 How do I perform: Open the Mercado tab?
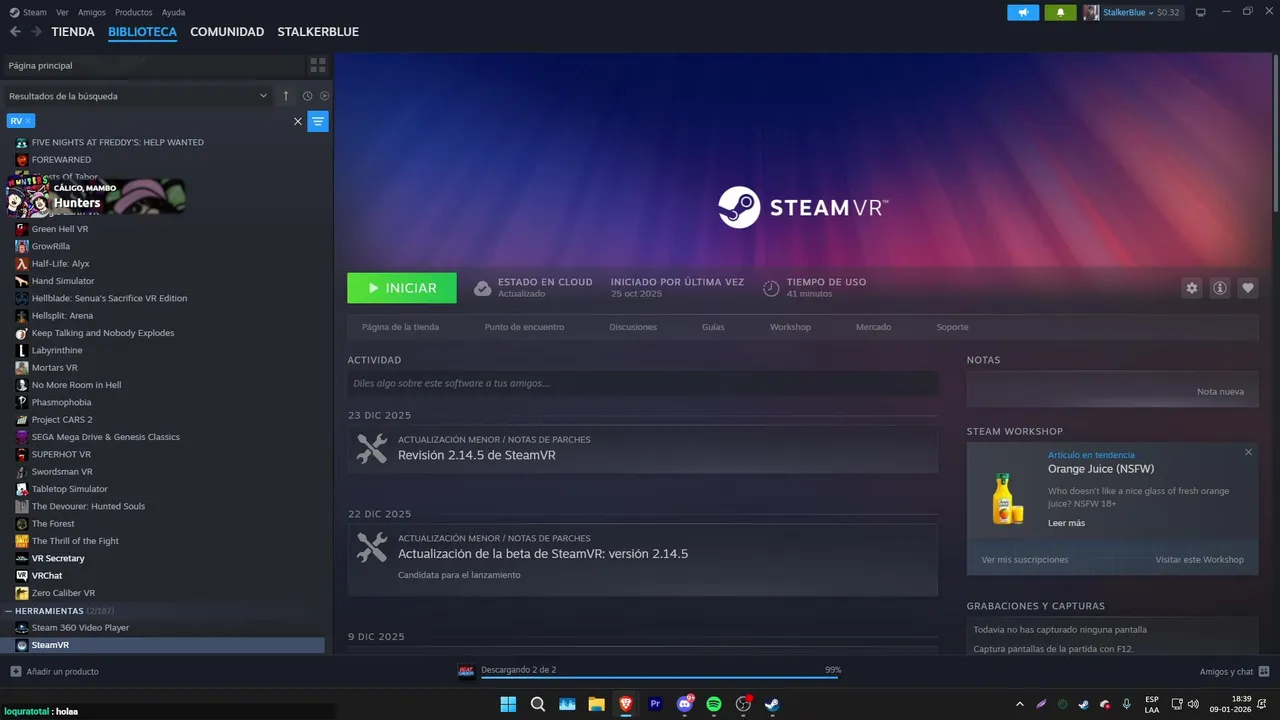click(x=873, y=327)
